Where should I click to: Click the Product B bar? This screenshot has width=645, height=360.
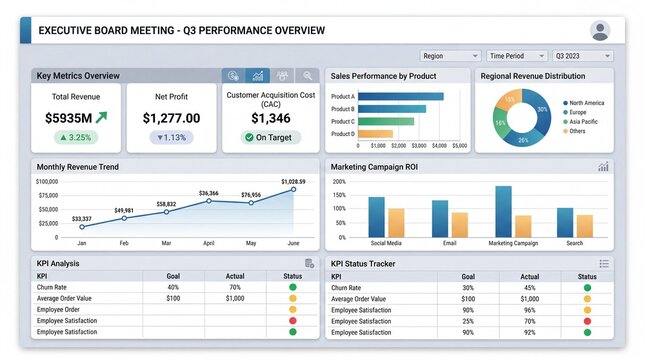pyautogui.click(x=392, y=109)
